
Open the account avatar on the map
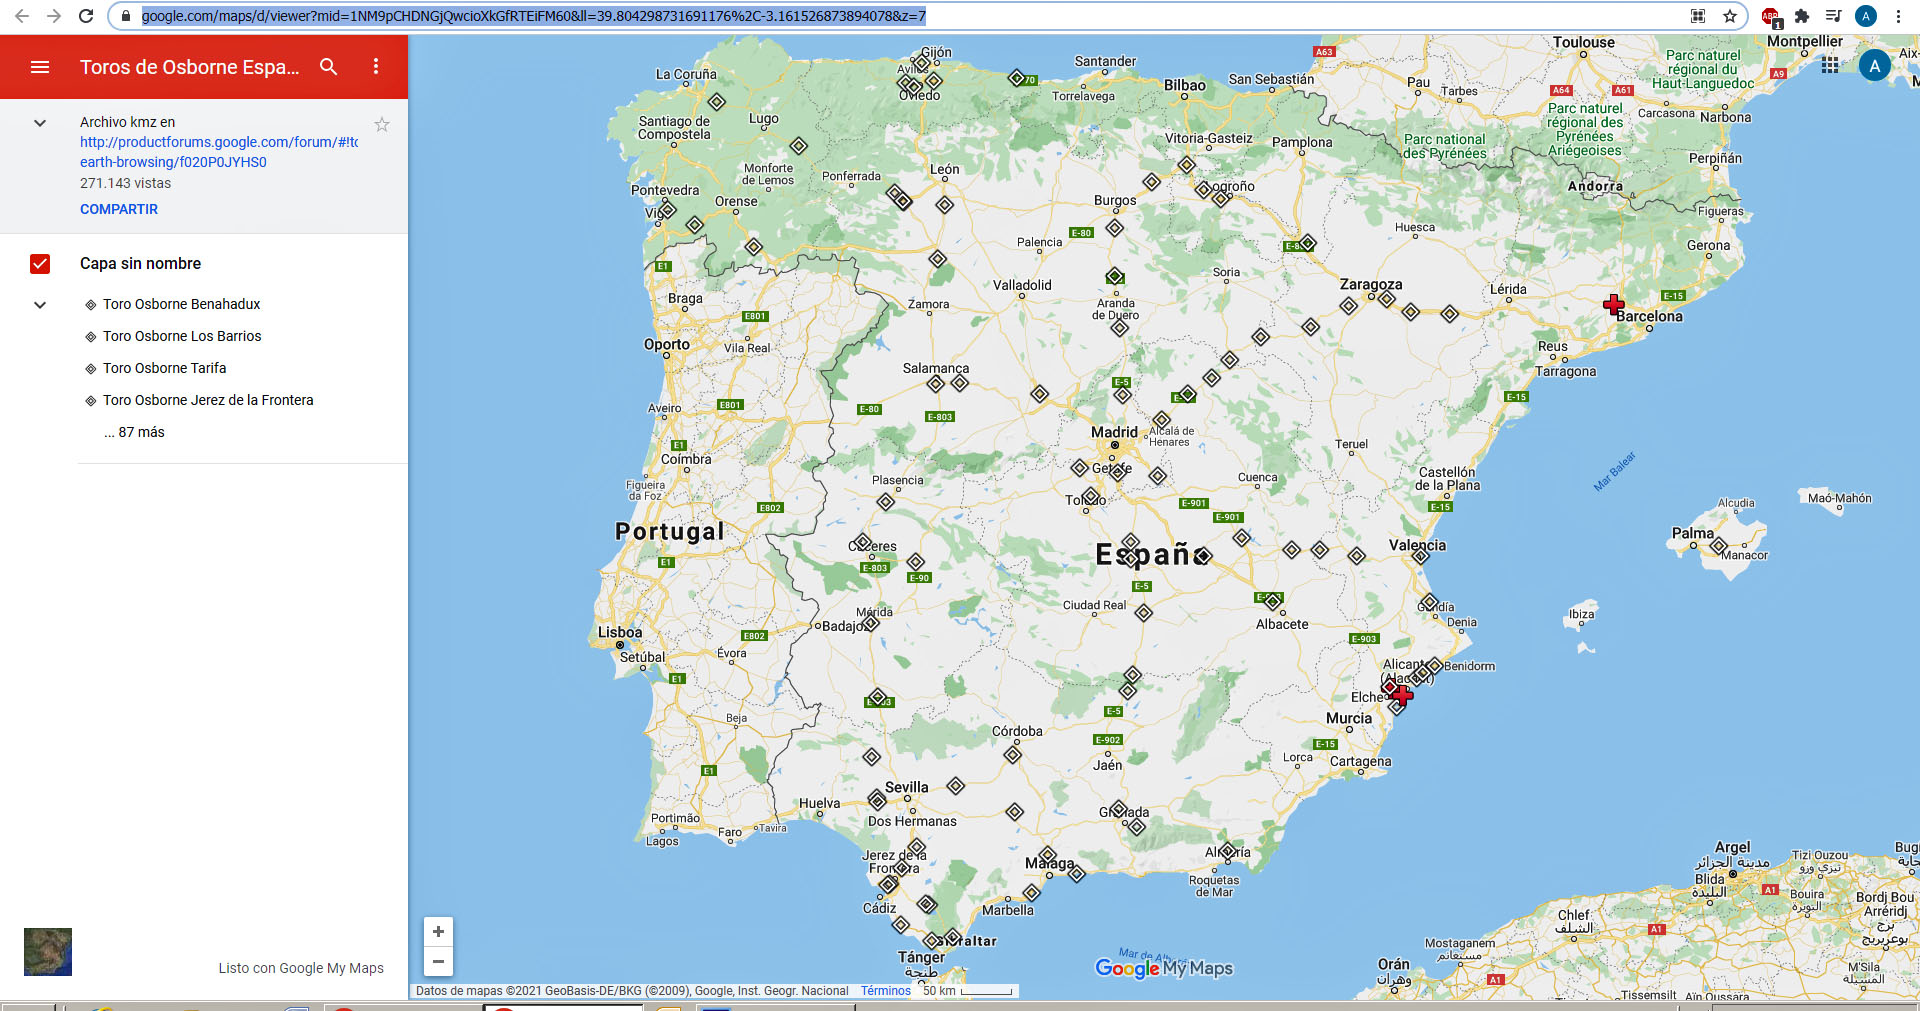click(x=1875, y=66)
